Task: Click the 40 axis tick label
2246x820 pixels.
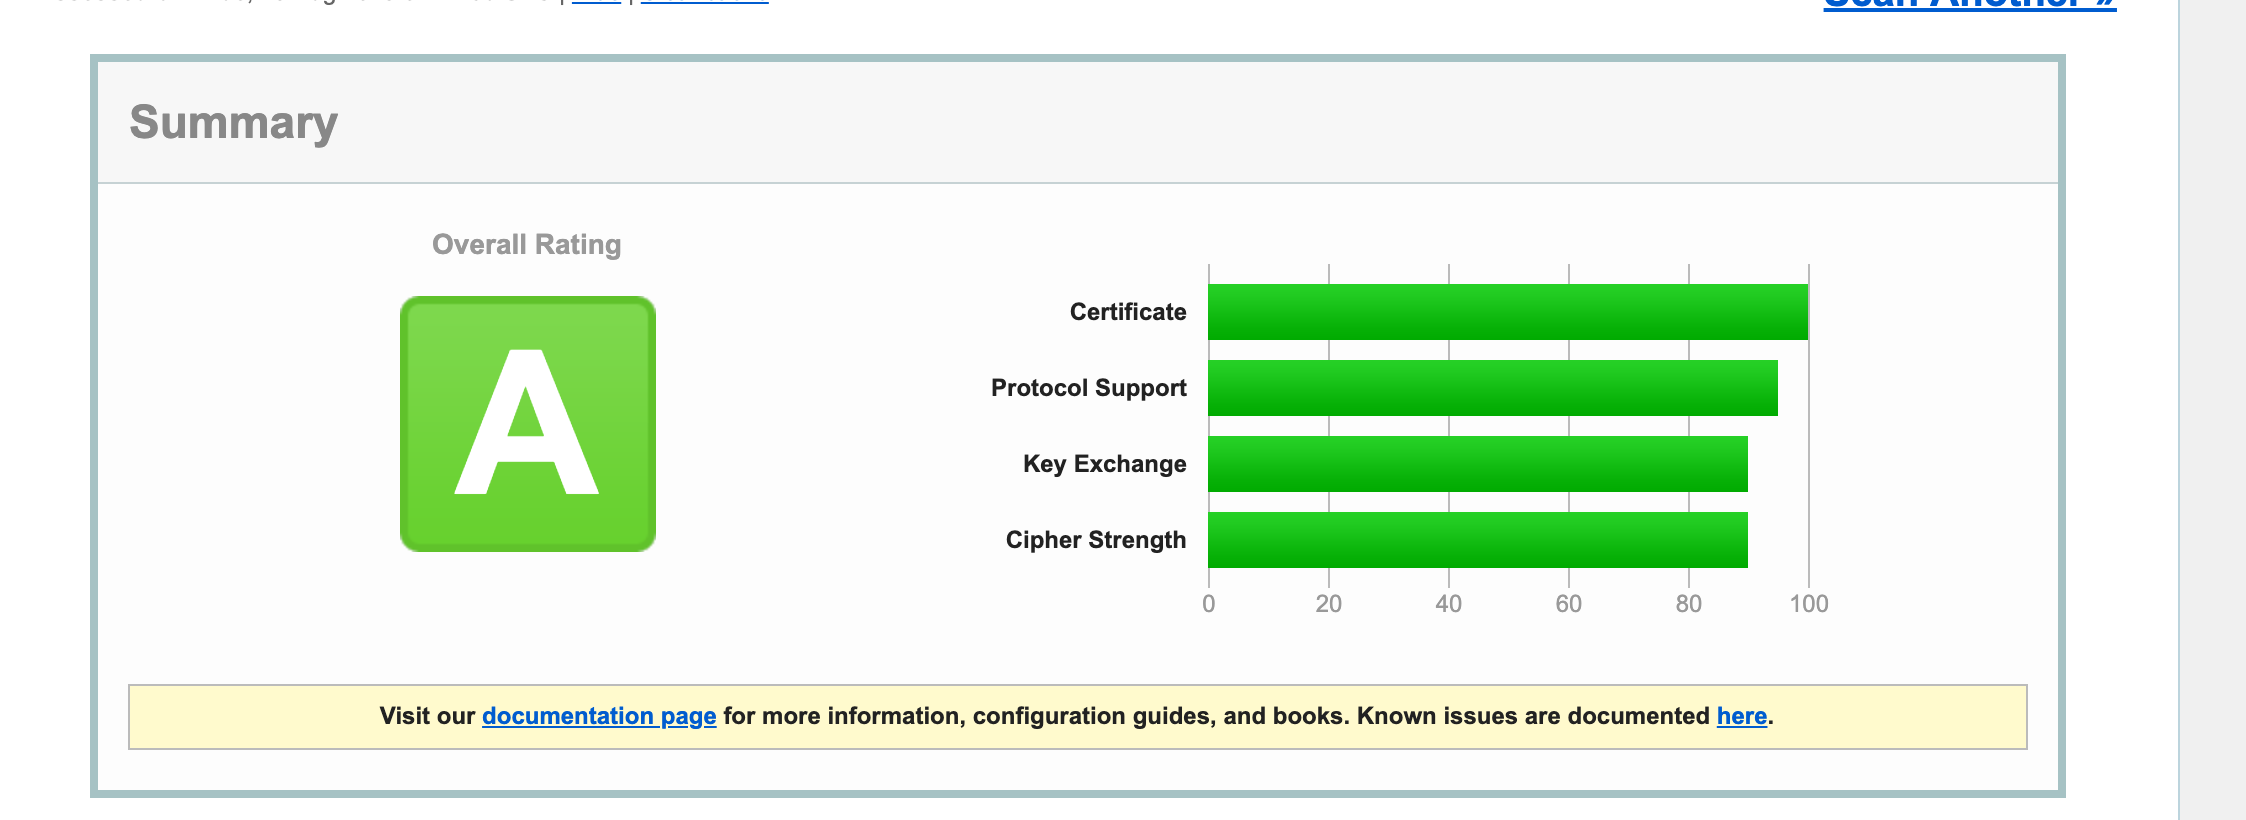Action: [1448, 604]
